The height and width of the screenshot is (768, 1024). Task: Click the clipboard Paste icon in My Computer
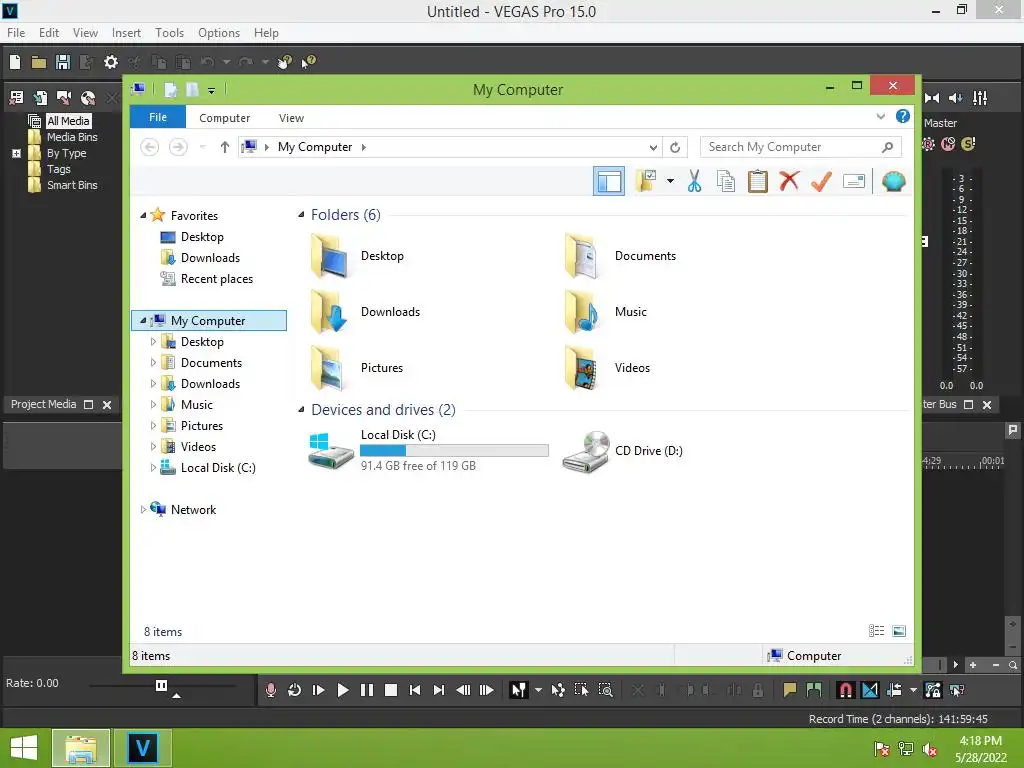(758, 181)
